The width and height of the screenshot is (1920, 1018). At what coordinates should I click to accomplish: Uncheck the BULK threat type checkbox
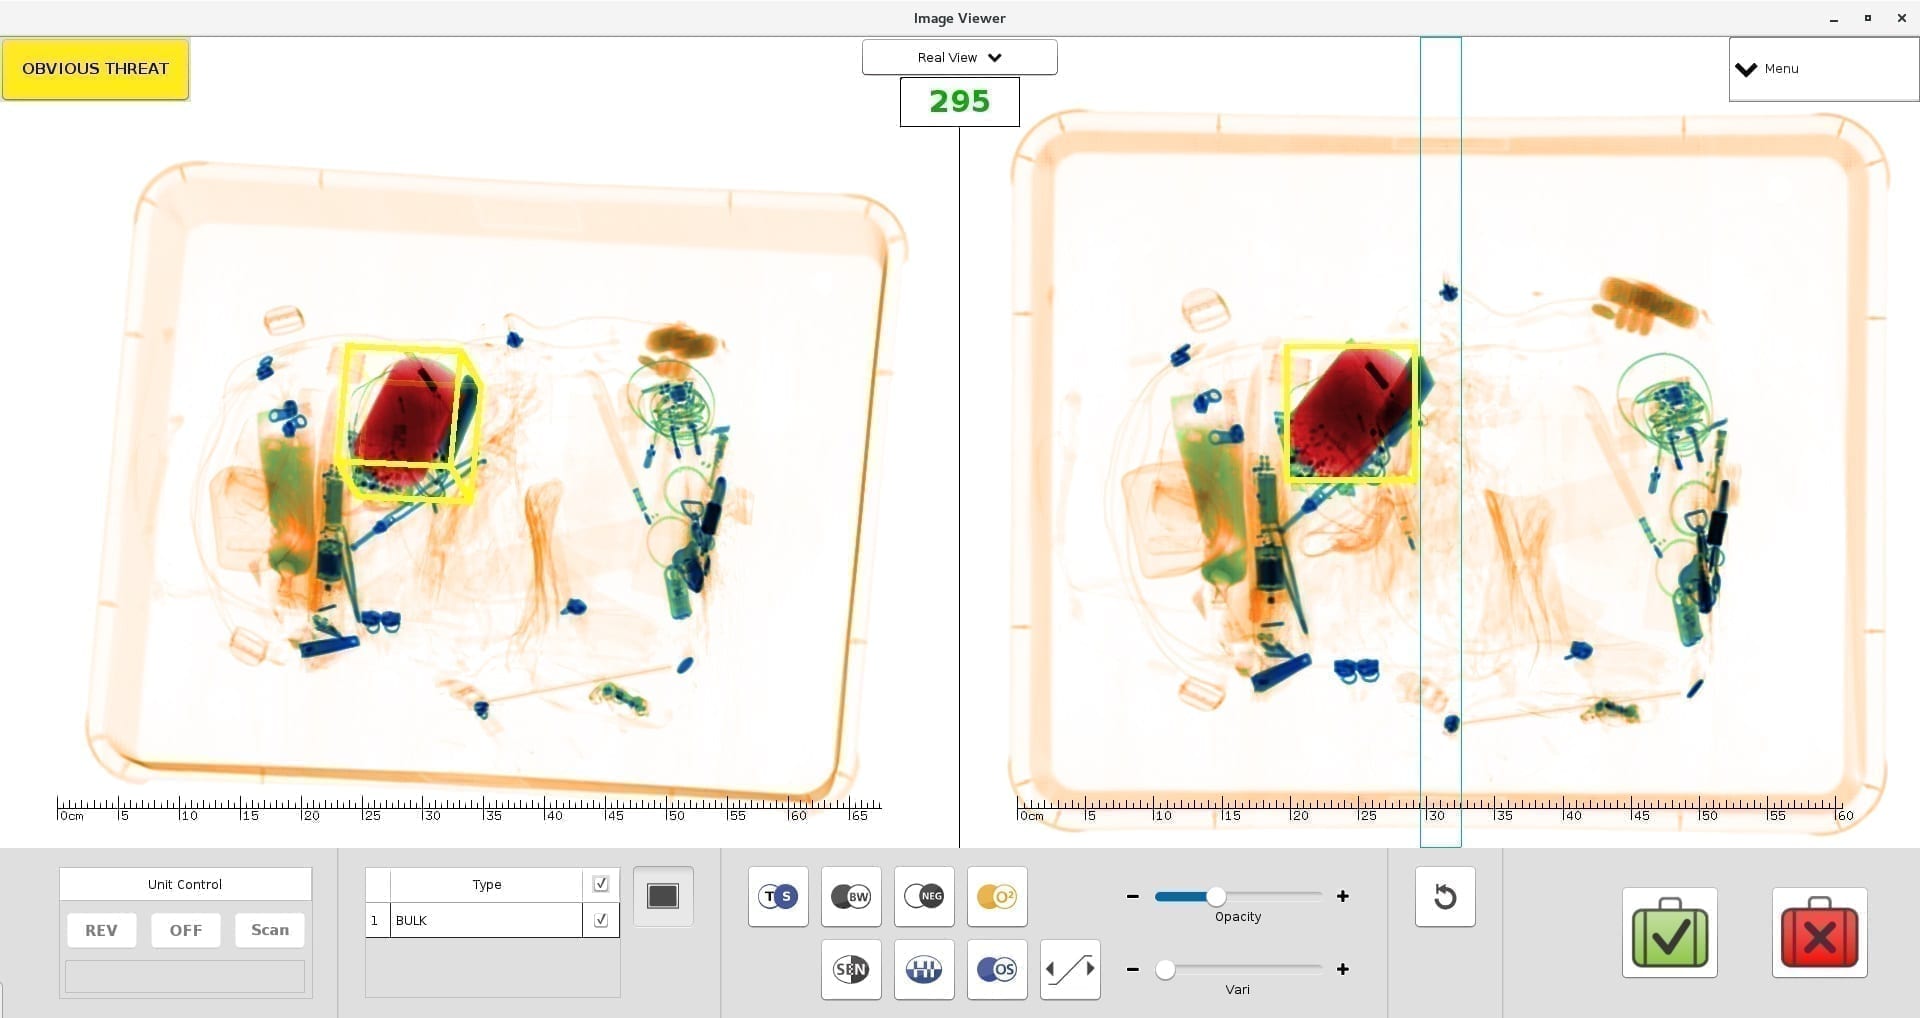point(601,920)
